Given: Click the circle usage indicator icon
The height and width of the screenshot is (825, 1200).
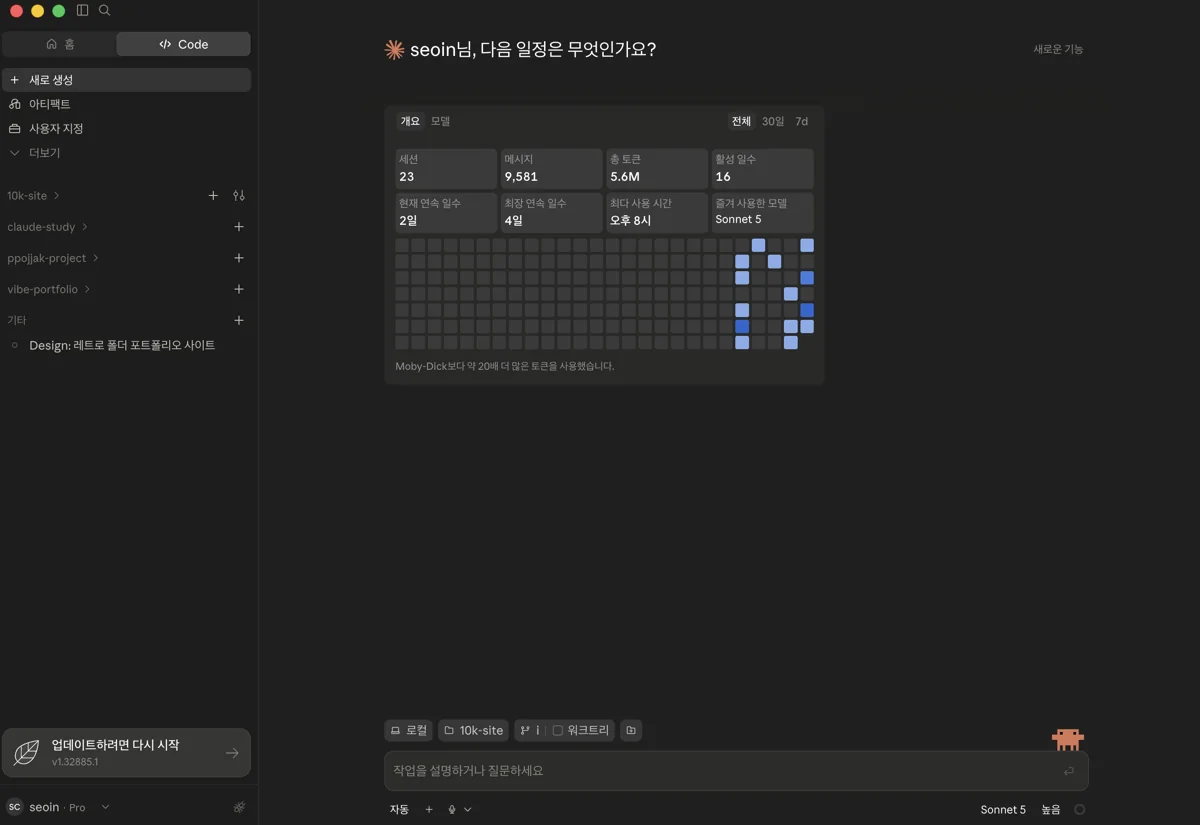Looking at the screenshot, I should [1080, 810].
